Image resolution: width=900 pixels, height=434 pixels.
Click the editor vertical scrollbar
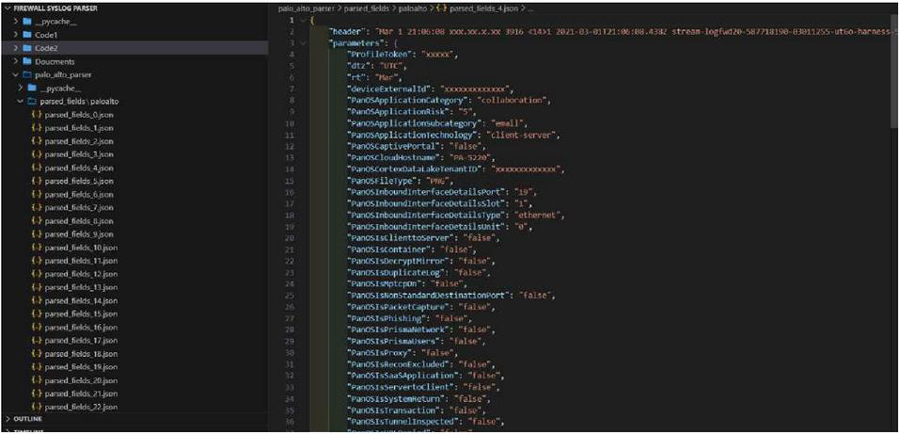click(x=894, y=100)
